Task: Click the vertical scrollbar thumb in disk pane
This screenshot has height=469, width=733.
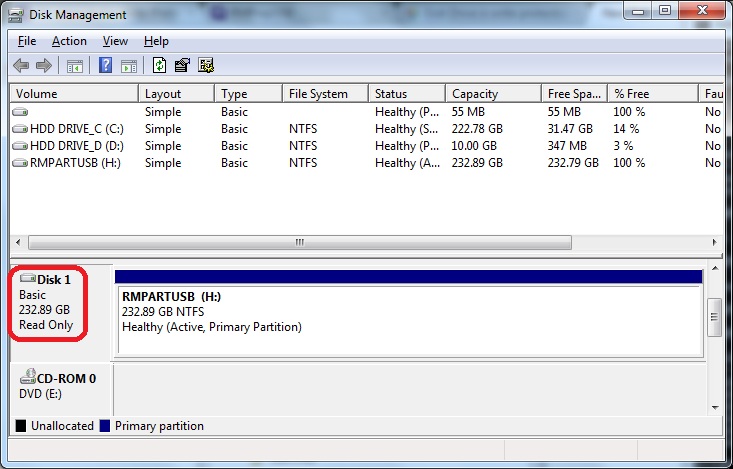Action: pyautogui.click(x=715, y=317)
